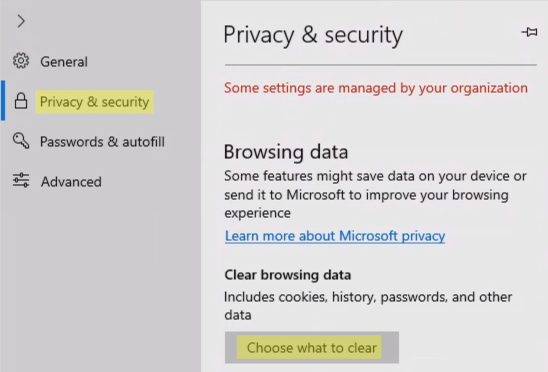Viewport: 548px width, 372px height.
Task: Pin the settings pane with pin icon
Action: point(529,32)
